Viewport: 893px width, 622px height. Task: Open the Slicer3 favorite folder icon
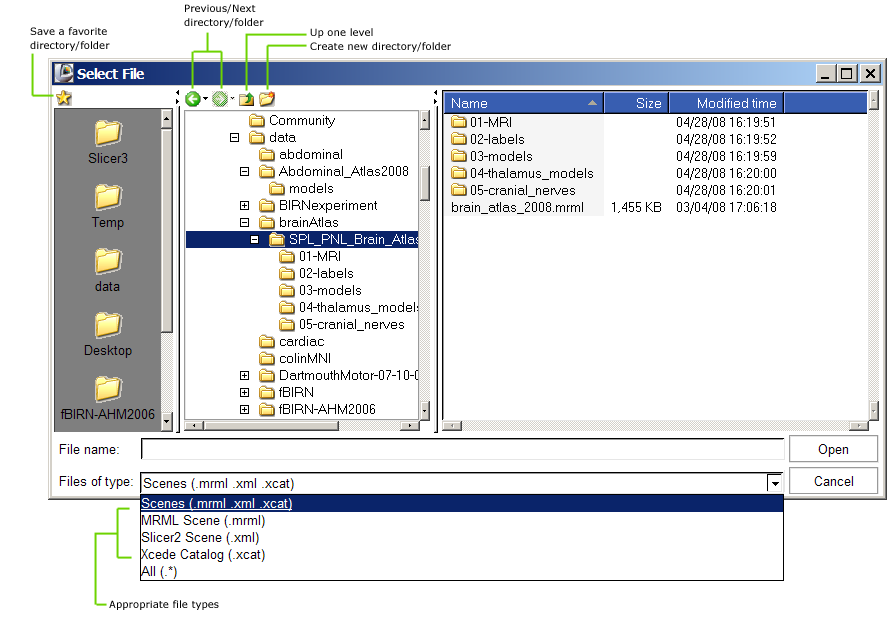tap(108, 133)
